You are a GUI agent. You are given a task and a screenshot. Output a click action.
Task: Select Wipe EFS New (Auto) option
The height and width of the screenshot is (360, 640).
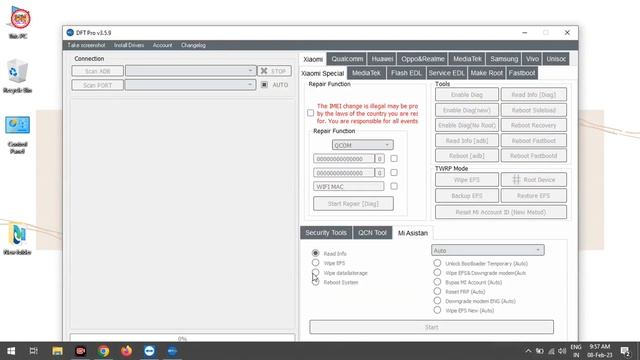click(437, 310)
